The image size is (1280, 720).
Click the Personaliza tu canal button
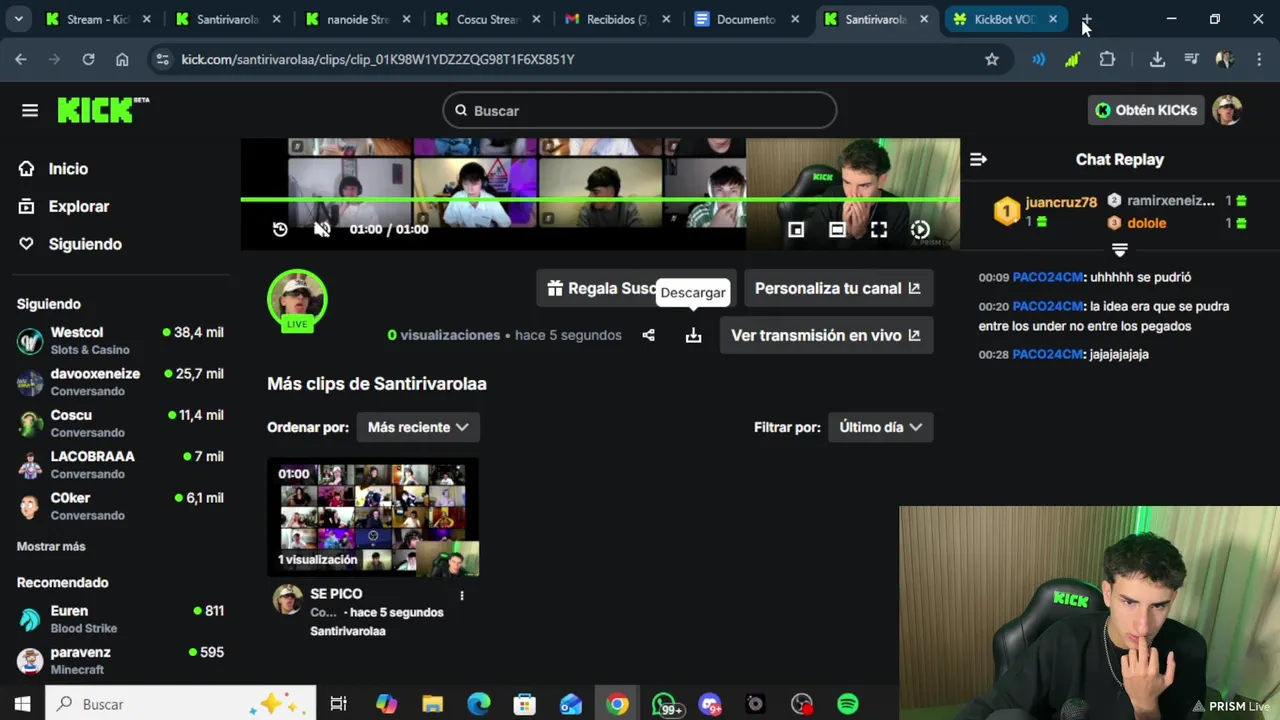click(x=838, y=288)
